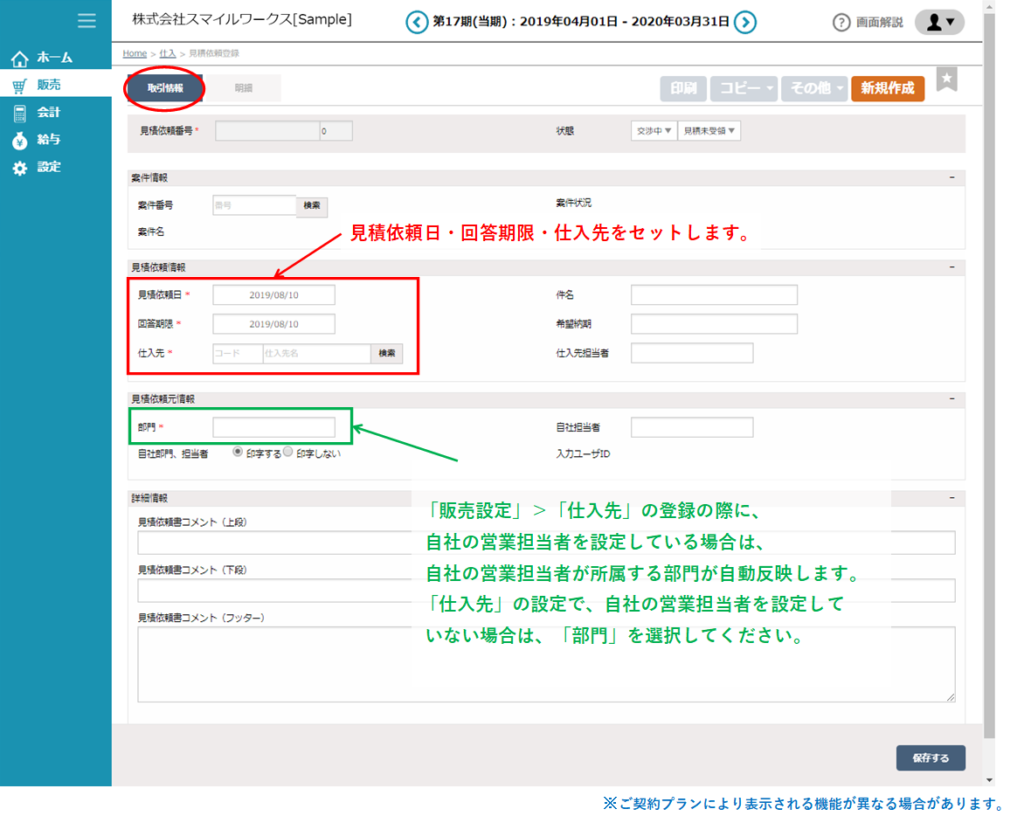This screenshot has width=1024, height=823.
Task: Go to previous fiscal period arrow
Action: tap(416, 22)
